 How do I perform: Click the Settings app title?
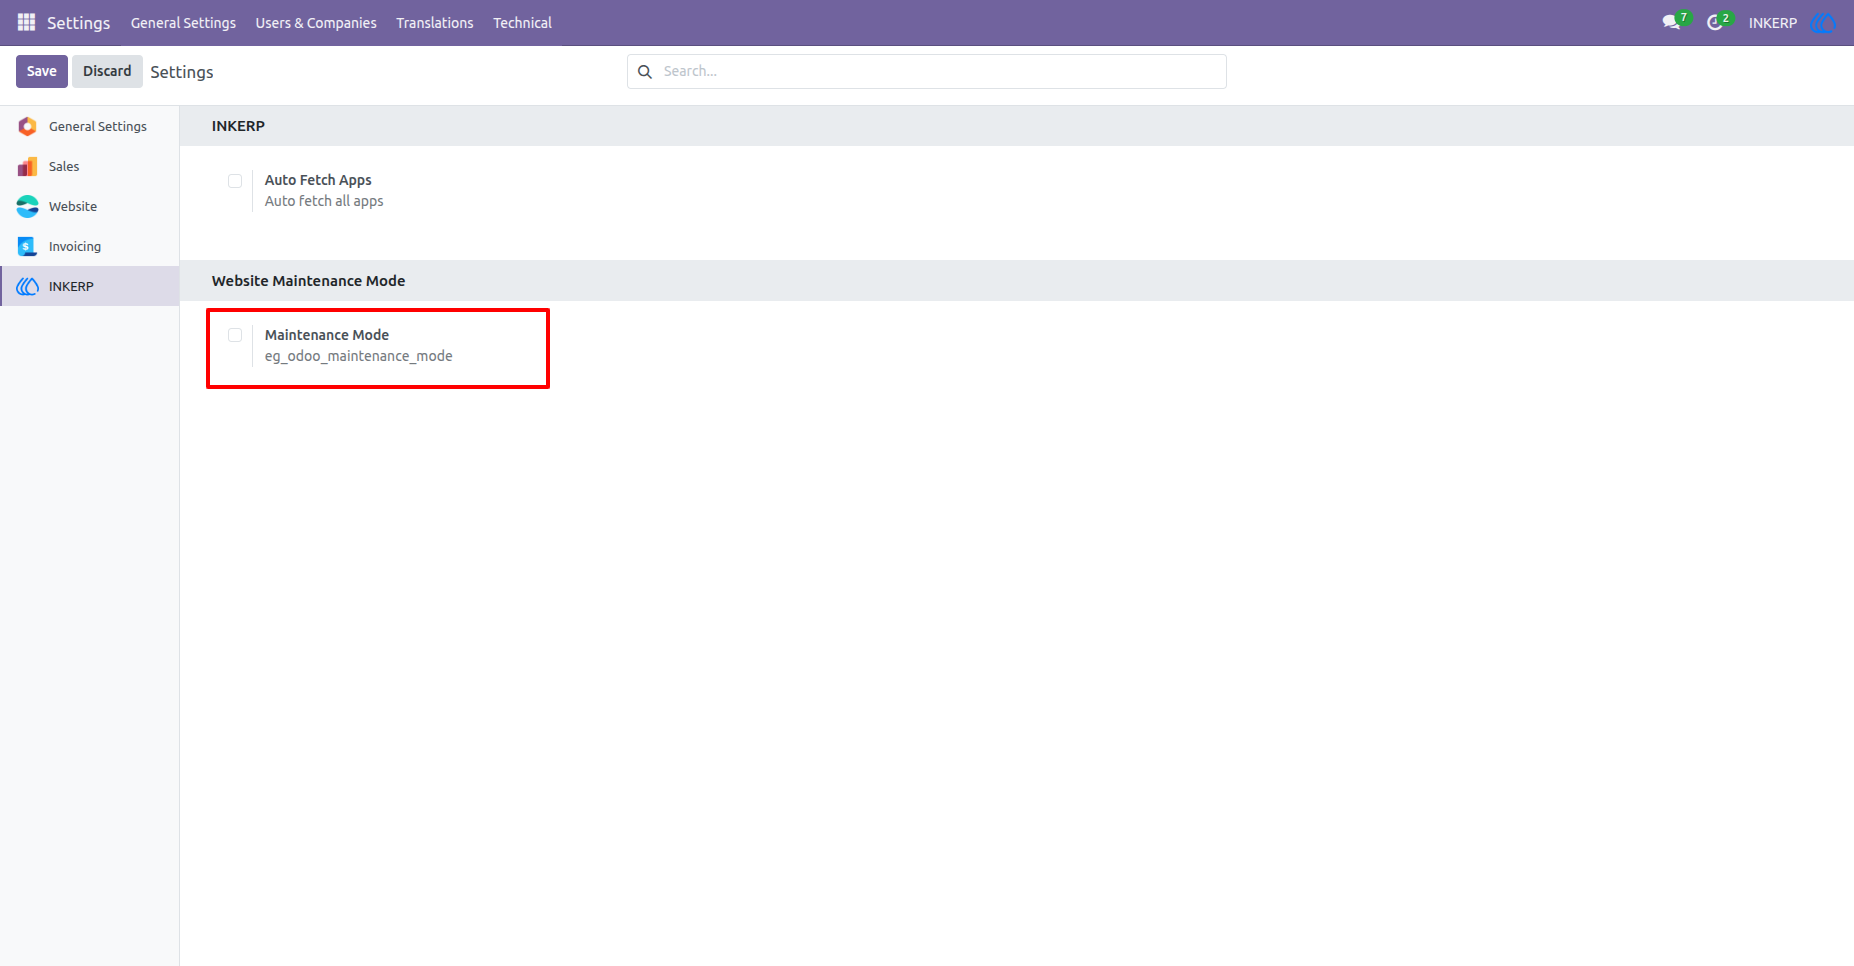(x=78, y=22)
